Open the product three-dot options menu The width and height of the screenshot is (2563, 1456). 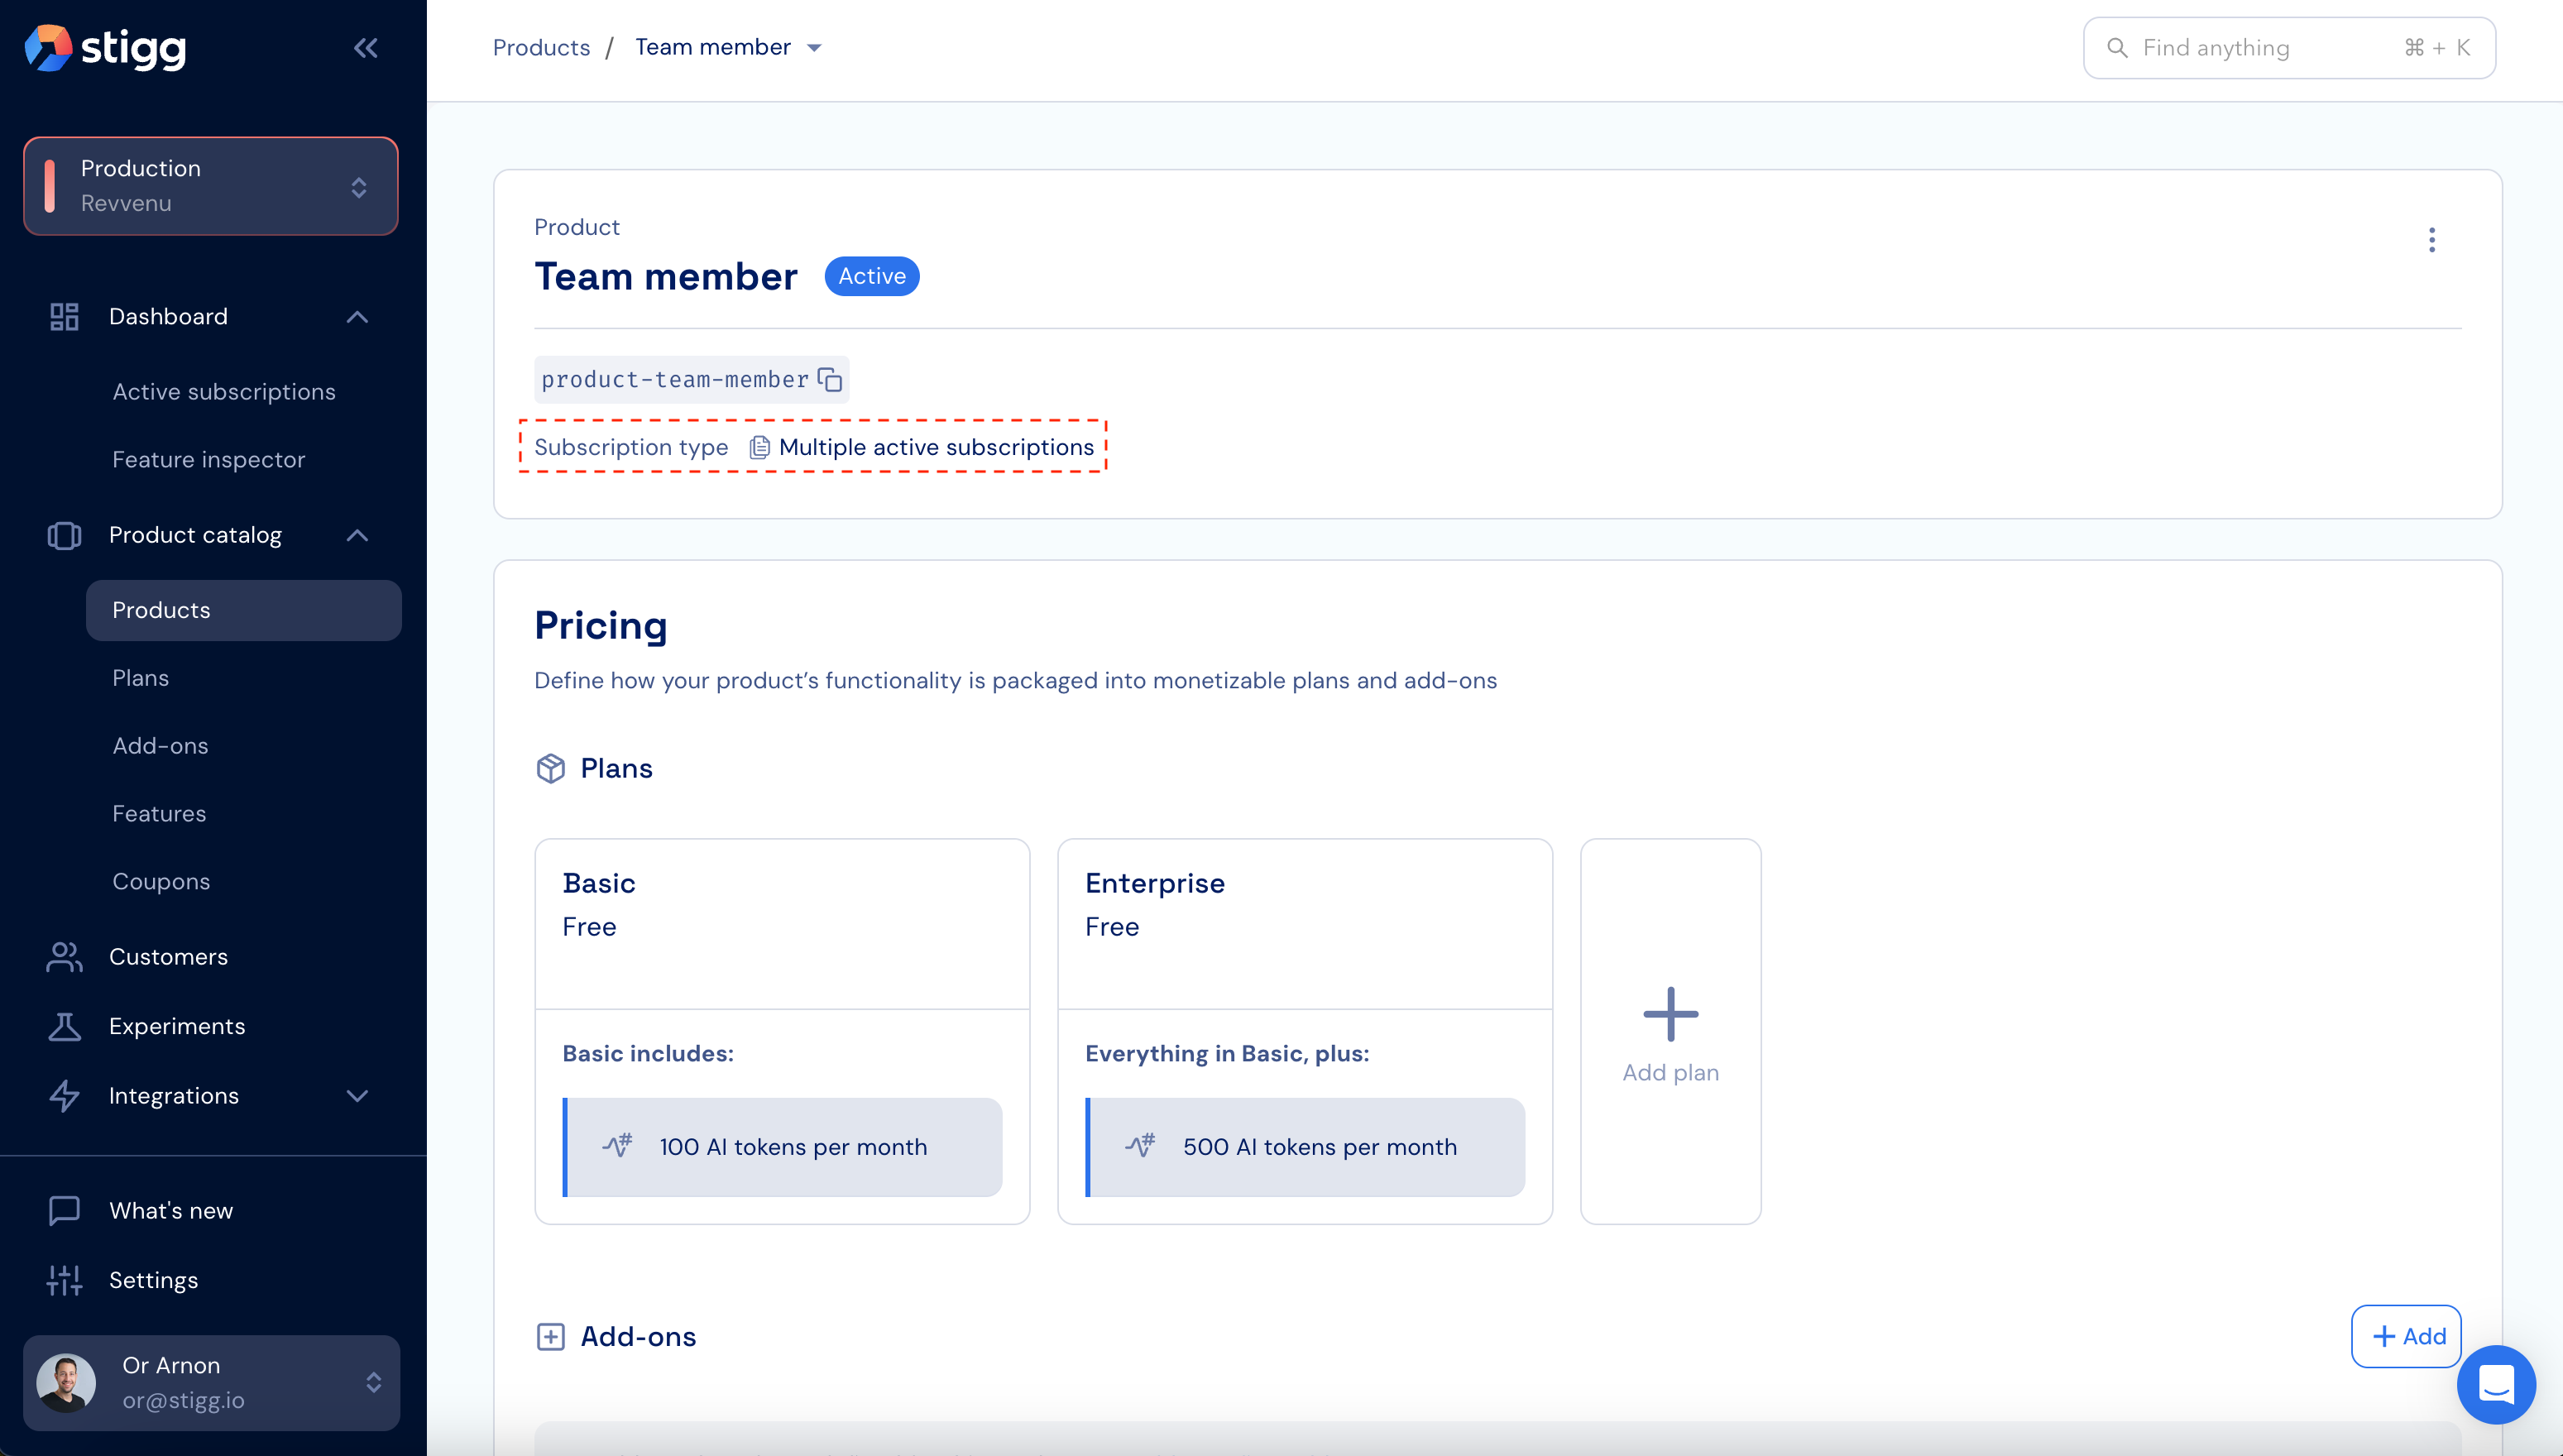[x=2432, y=240]
